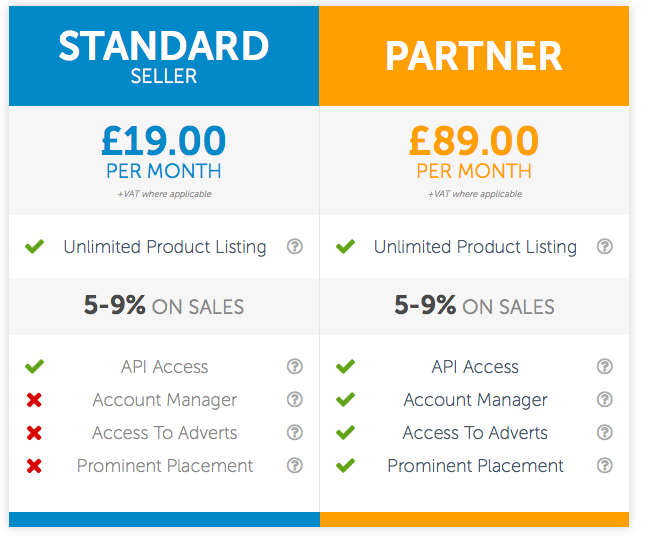Click red cross next to Standard Account Manager
The image size is (655, 545).
coord(34,400)
